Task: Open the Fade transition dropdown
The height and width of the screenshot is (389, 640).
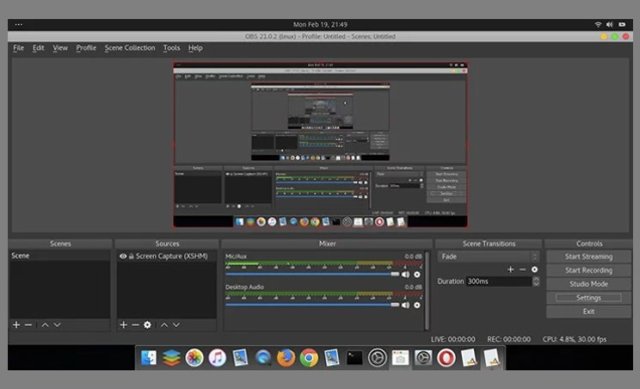Action: click(489, 257)
